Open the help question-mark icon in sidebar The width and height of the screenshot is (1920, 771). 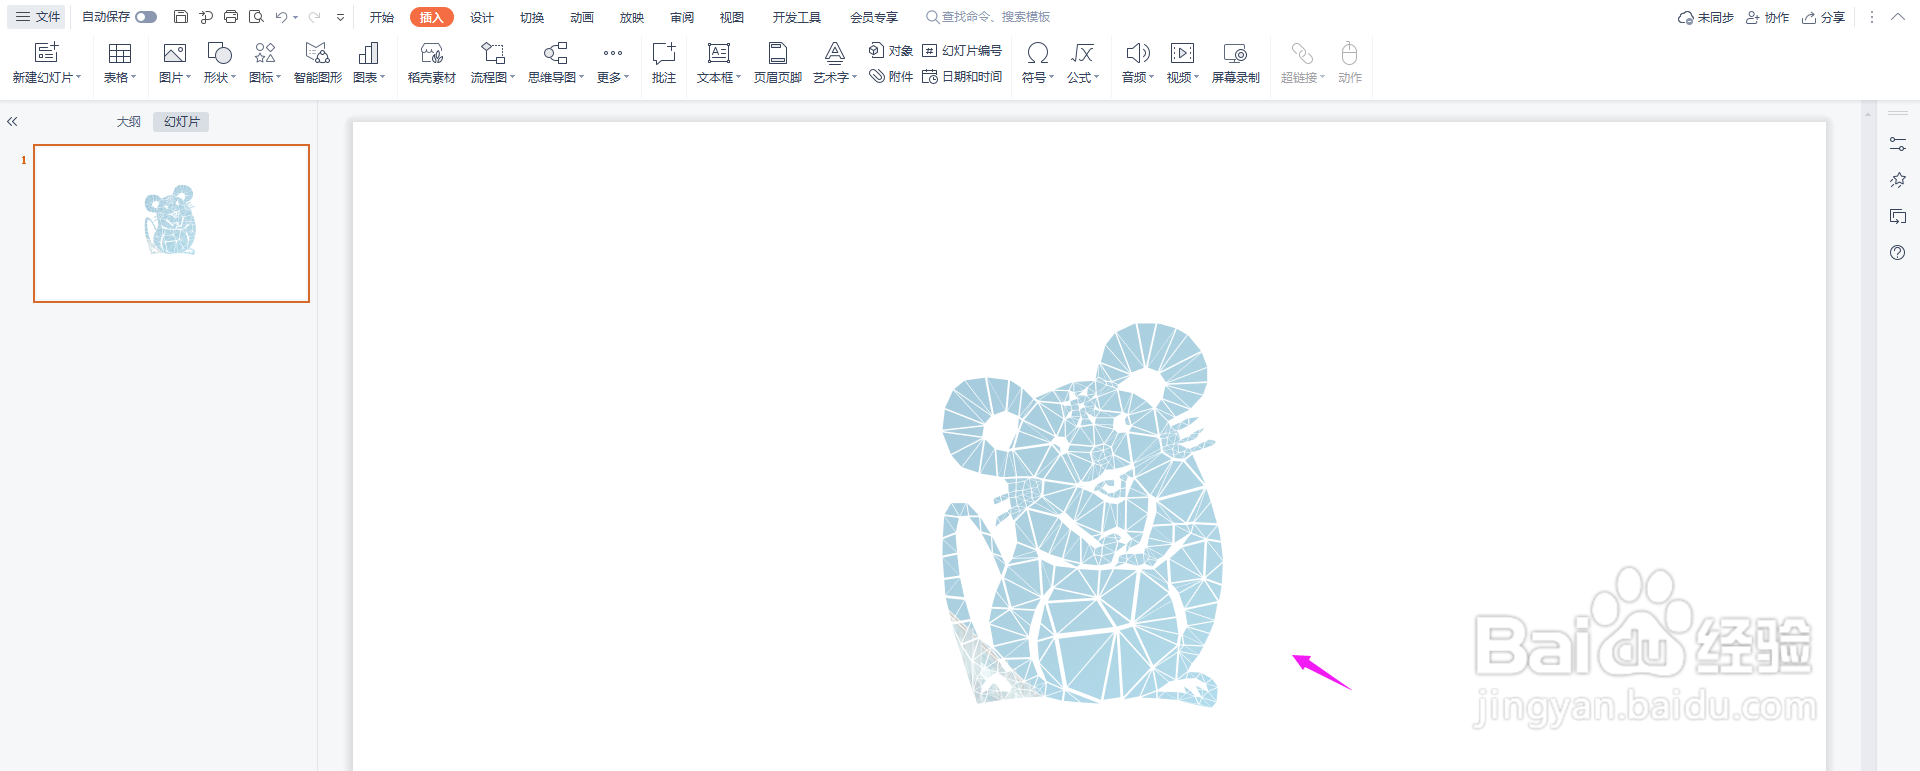point(1897,253)
